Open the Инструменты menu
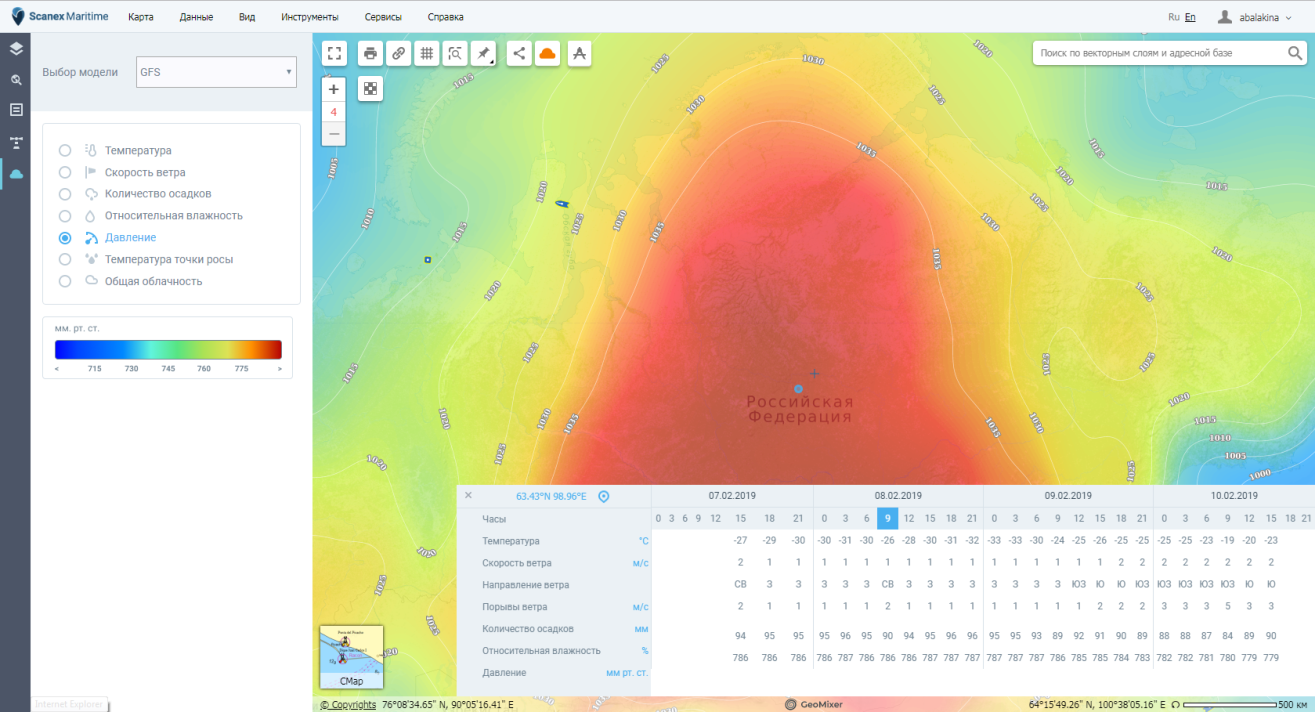This screenshot has height=712, width=1315. click(x=310, y=17)
